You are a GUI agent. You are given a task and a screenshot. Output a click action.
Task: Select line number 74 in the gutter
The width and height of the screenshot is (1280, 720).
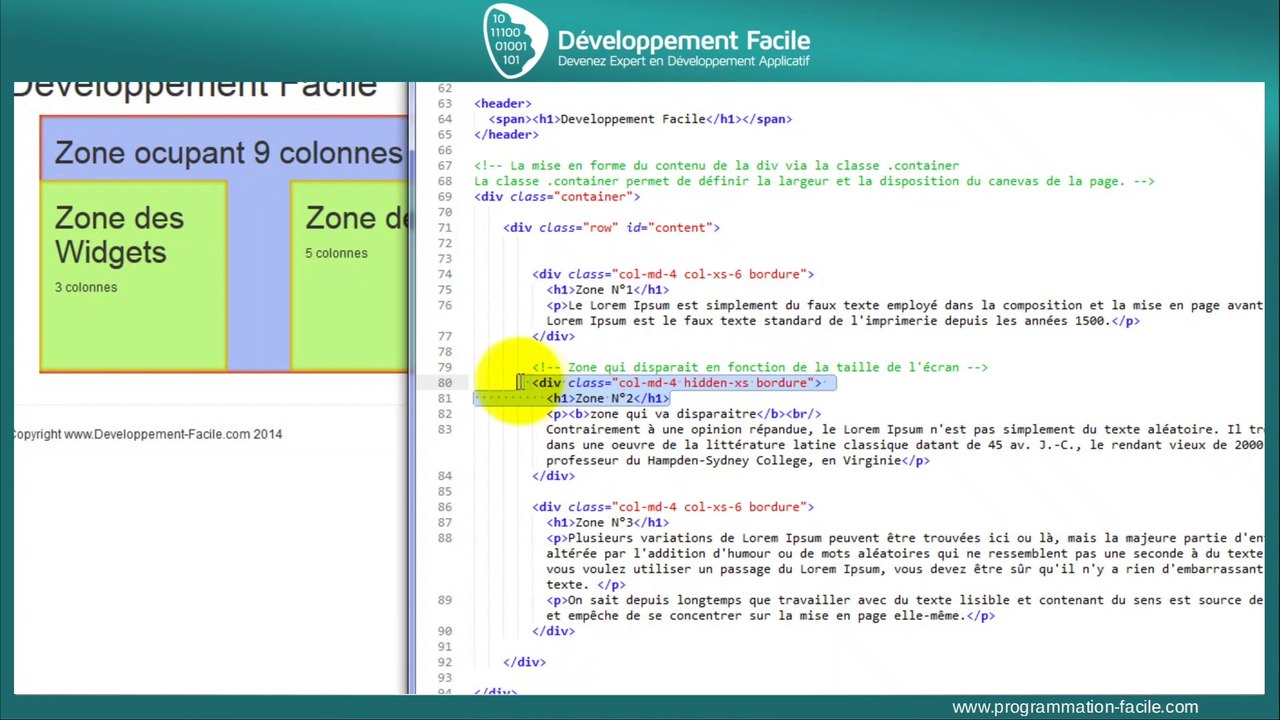pyautogui.click(x=444, y=274)
